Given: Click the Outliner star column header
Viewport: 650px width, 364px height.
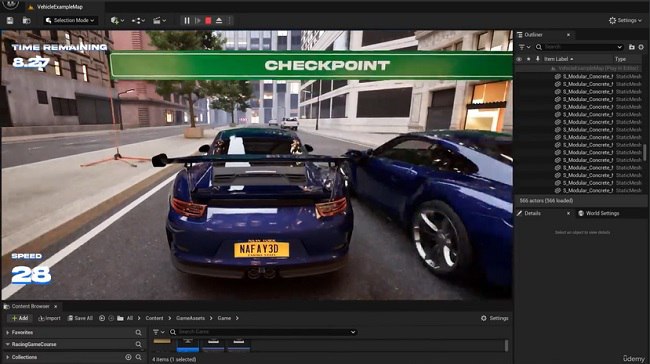Looking at the screenshot, I should tap(529, 59).
